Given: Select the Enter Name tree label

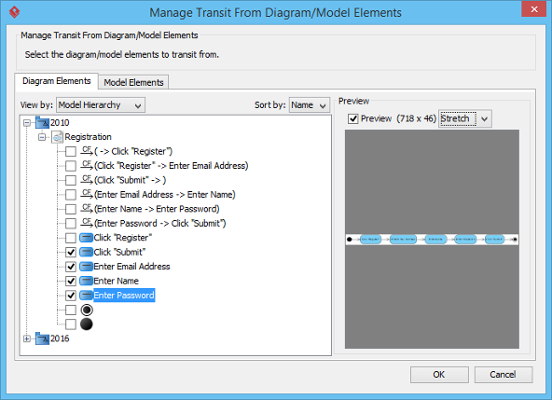Looking at the screenshot, I should coord(116,281).
